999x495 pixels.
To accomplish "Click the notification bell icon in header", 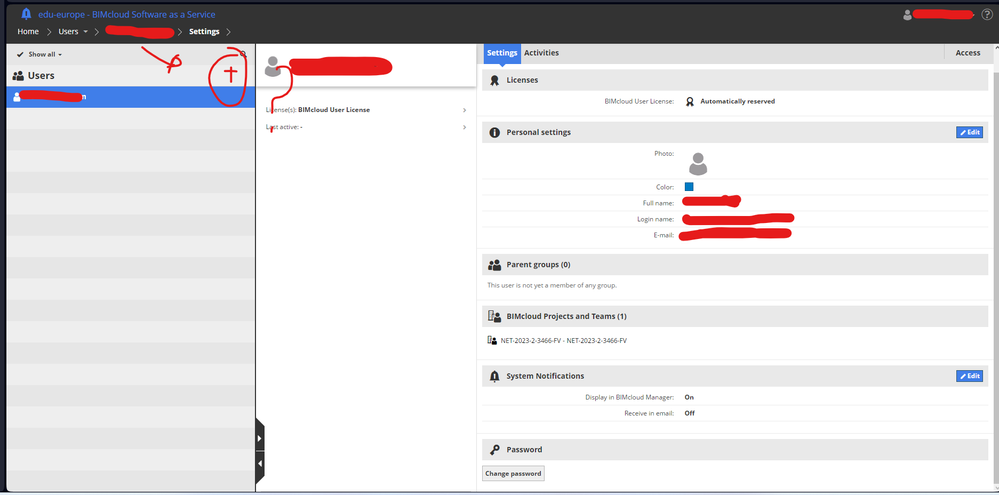I will pos(26,14).
